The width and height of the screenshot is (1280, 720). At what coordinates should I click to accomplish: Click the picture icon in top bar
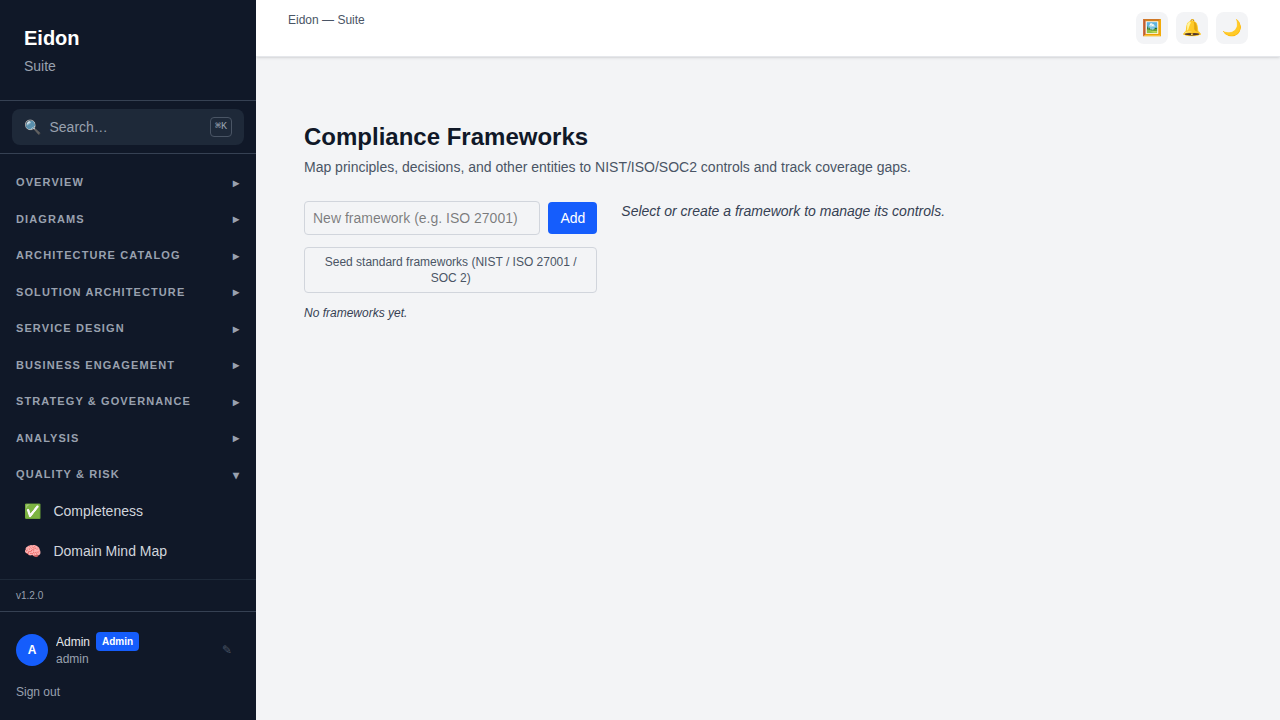[1152, 28]
